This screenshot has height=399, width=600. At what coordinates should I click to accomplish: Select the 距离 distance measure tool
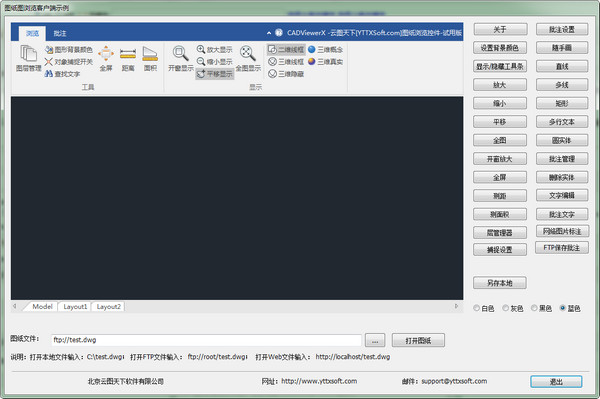tap(128, 58)
